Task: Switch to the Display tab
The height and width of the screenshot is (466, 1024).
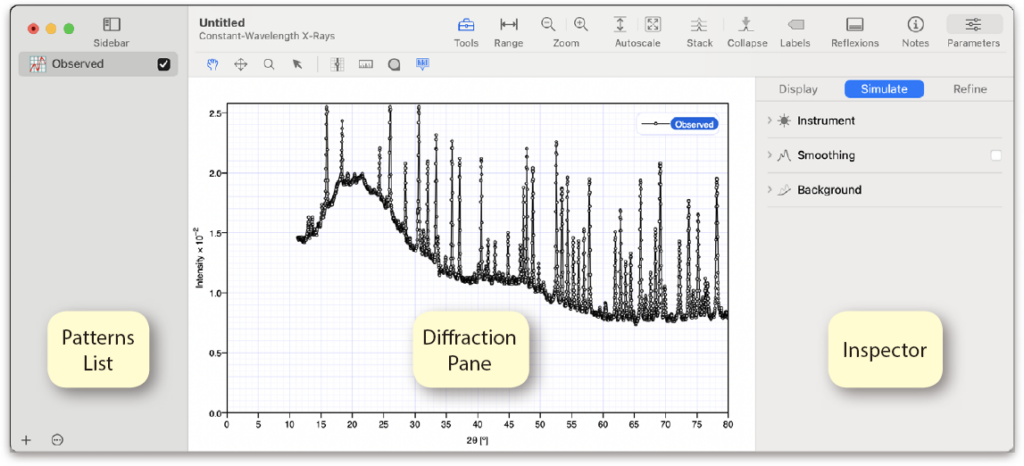Action: point(798,89)
